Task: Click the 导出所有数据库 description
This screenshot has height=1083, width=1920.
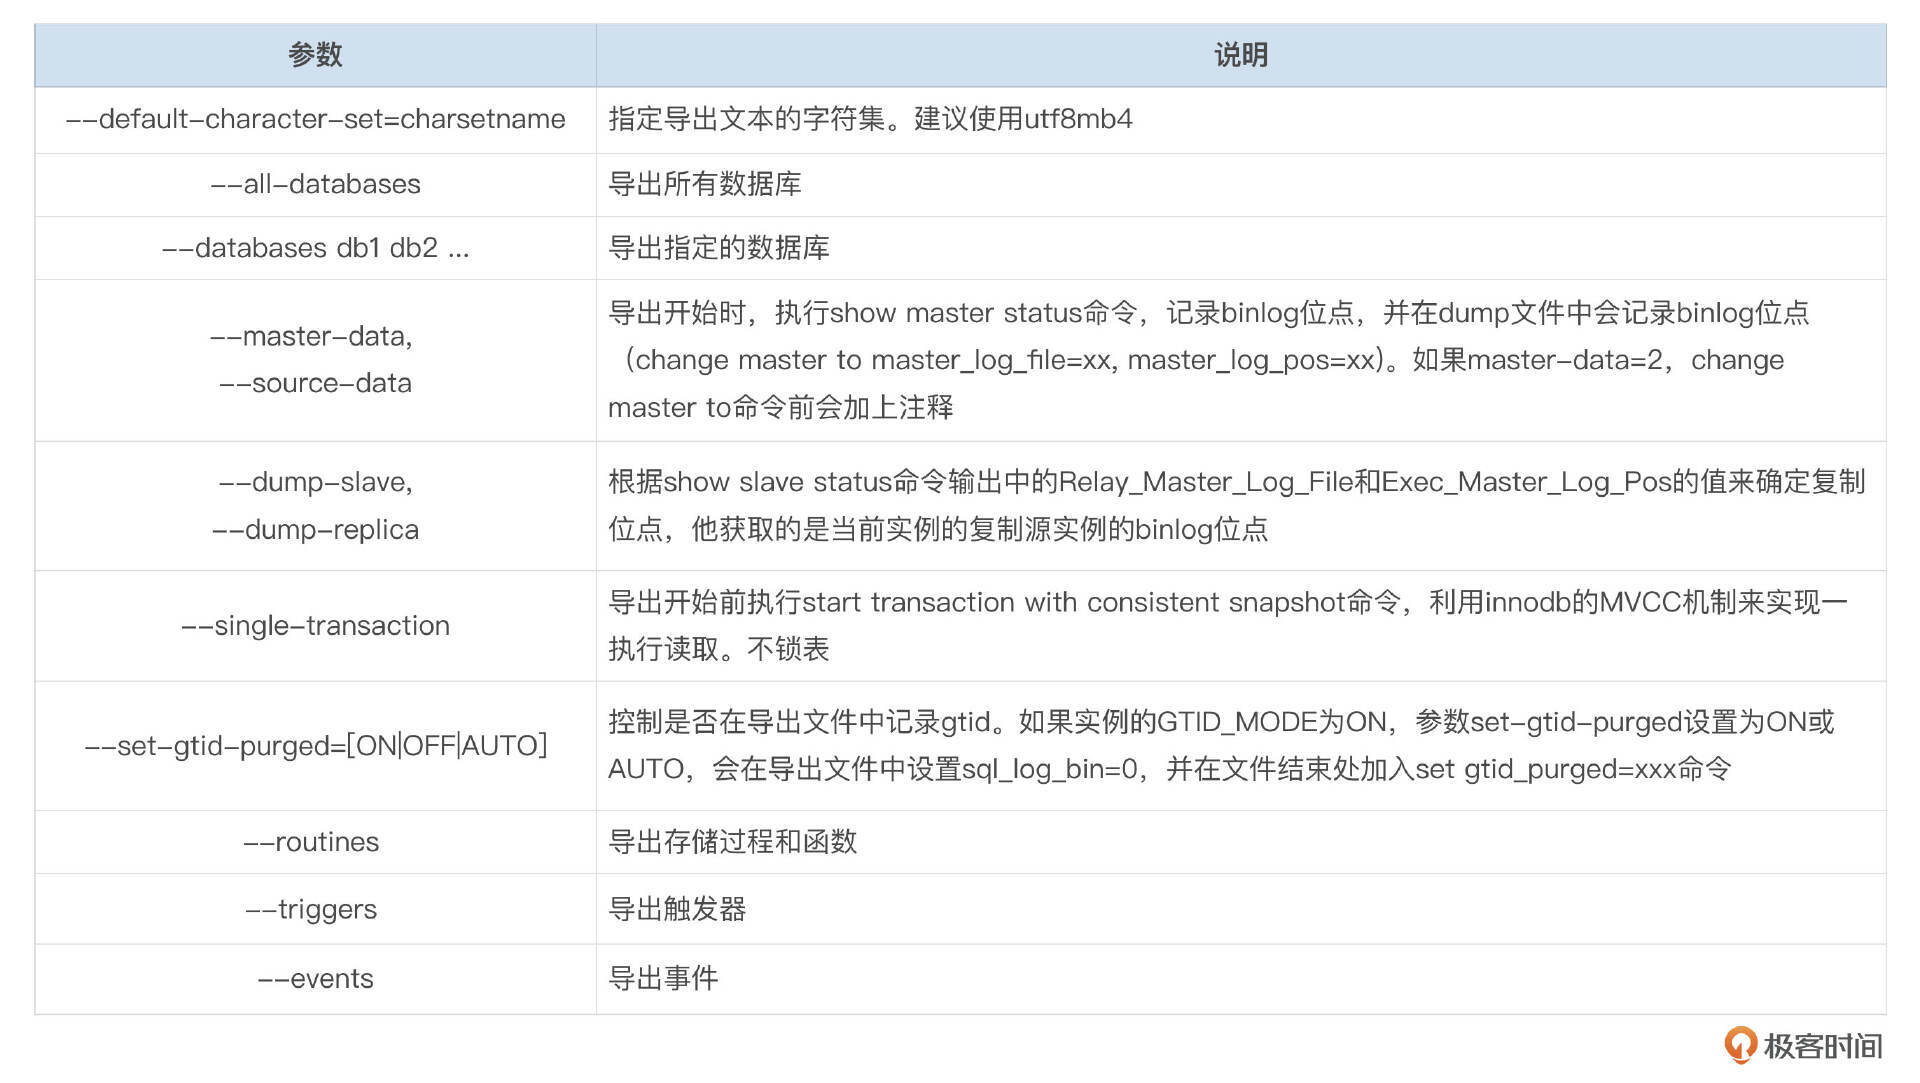Action: [x=704, y=184]
